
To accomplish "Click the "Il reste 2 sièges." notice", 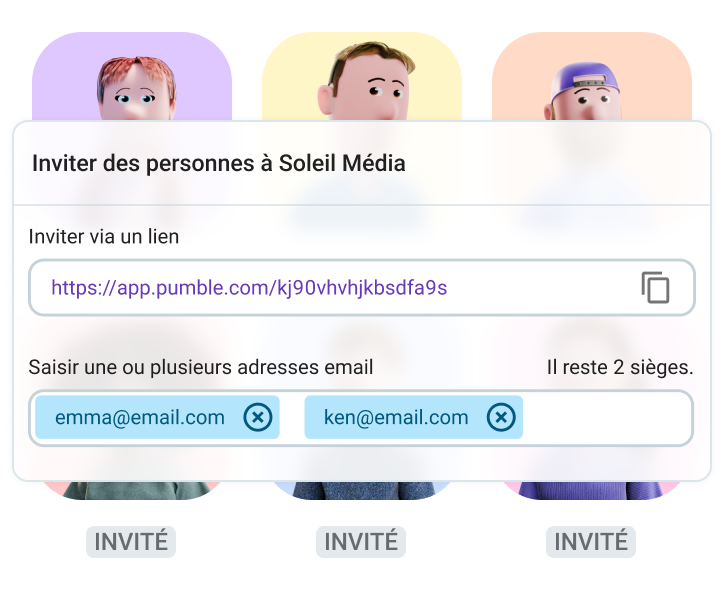I will (x=620, y=367).
